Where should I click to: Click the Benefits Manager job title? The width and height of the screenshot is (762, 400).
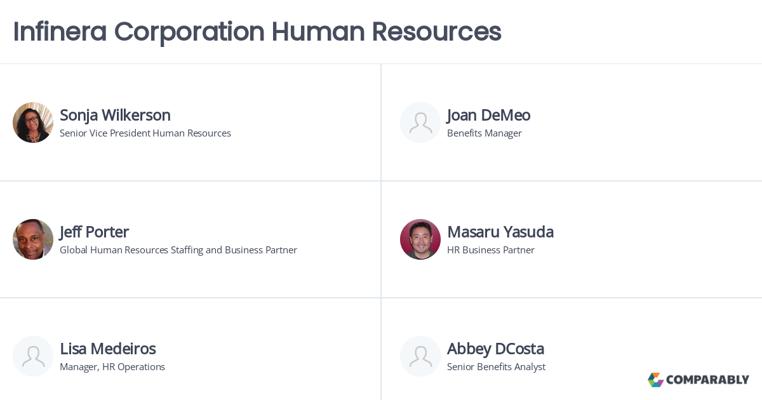point(484,133)
